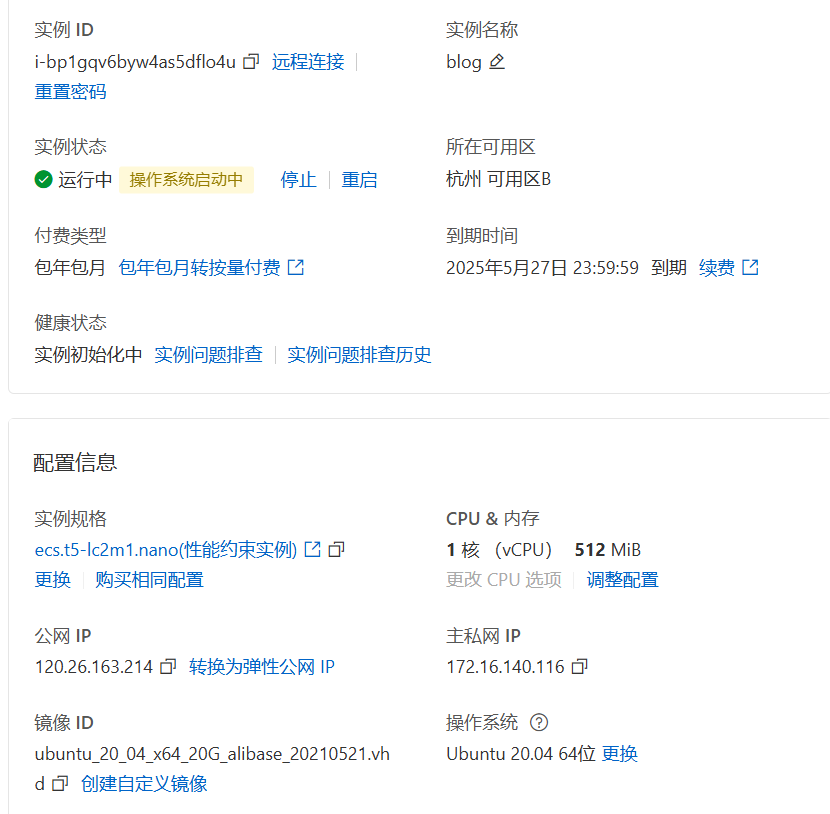
Task: Open instance type details external link icon
Action: click(313, 549)
